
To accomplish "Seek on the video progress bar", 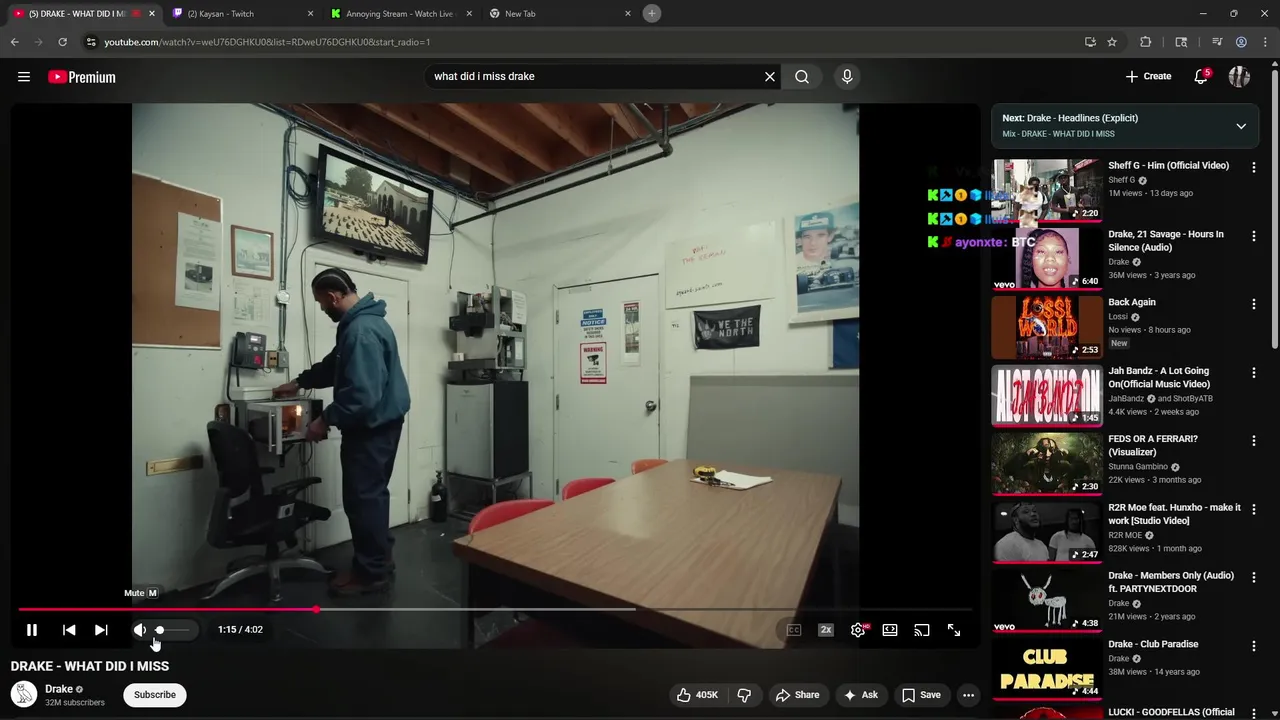I will (x=495, y=609).
